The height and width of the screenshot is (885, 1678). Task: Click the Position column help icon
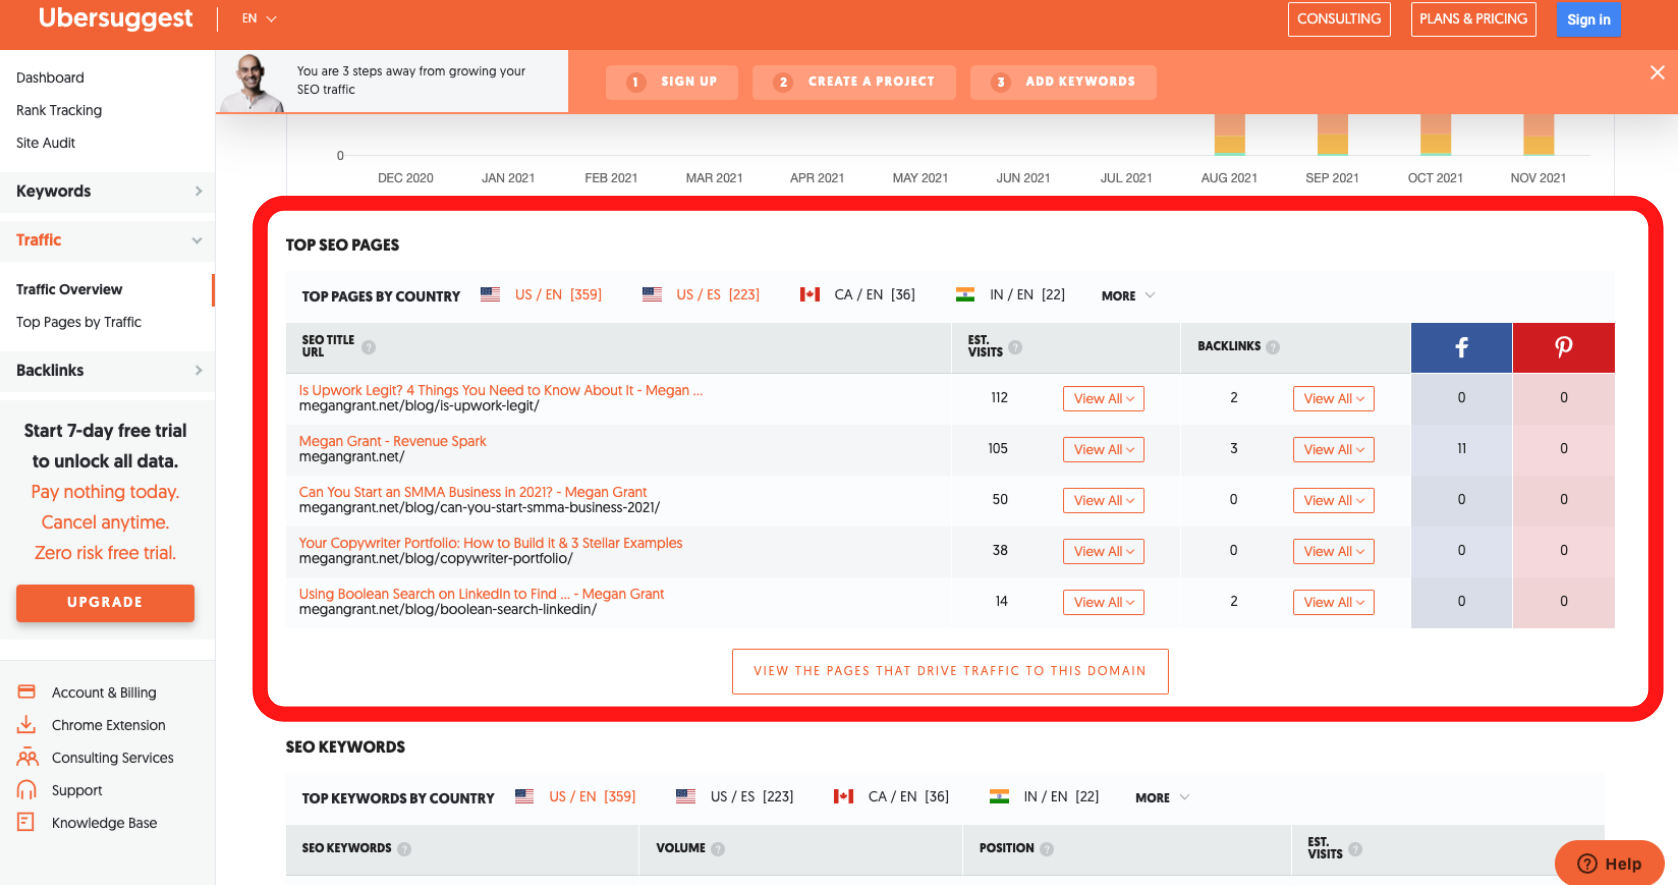1047,849
